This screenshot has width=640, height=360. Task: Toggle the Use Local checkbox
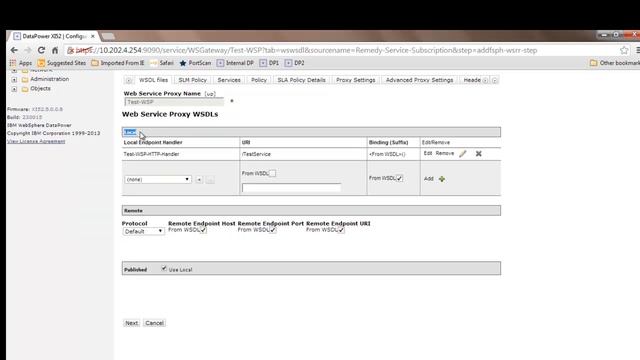click(x=164, y=268)
